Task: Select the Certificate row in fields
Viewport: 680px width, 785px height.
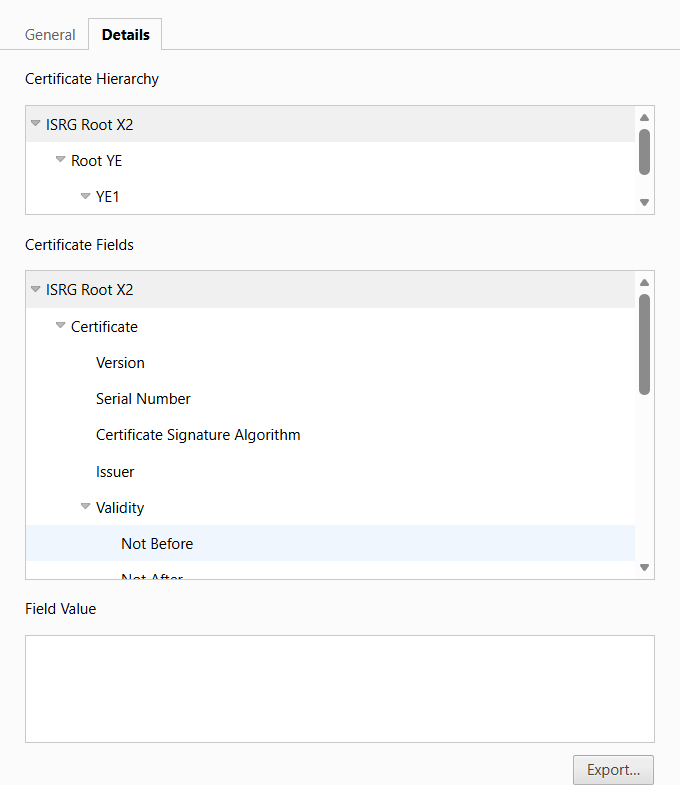Action: pos(330,326)
